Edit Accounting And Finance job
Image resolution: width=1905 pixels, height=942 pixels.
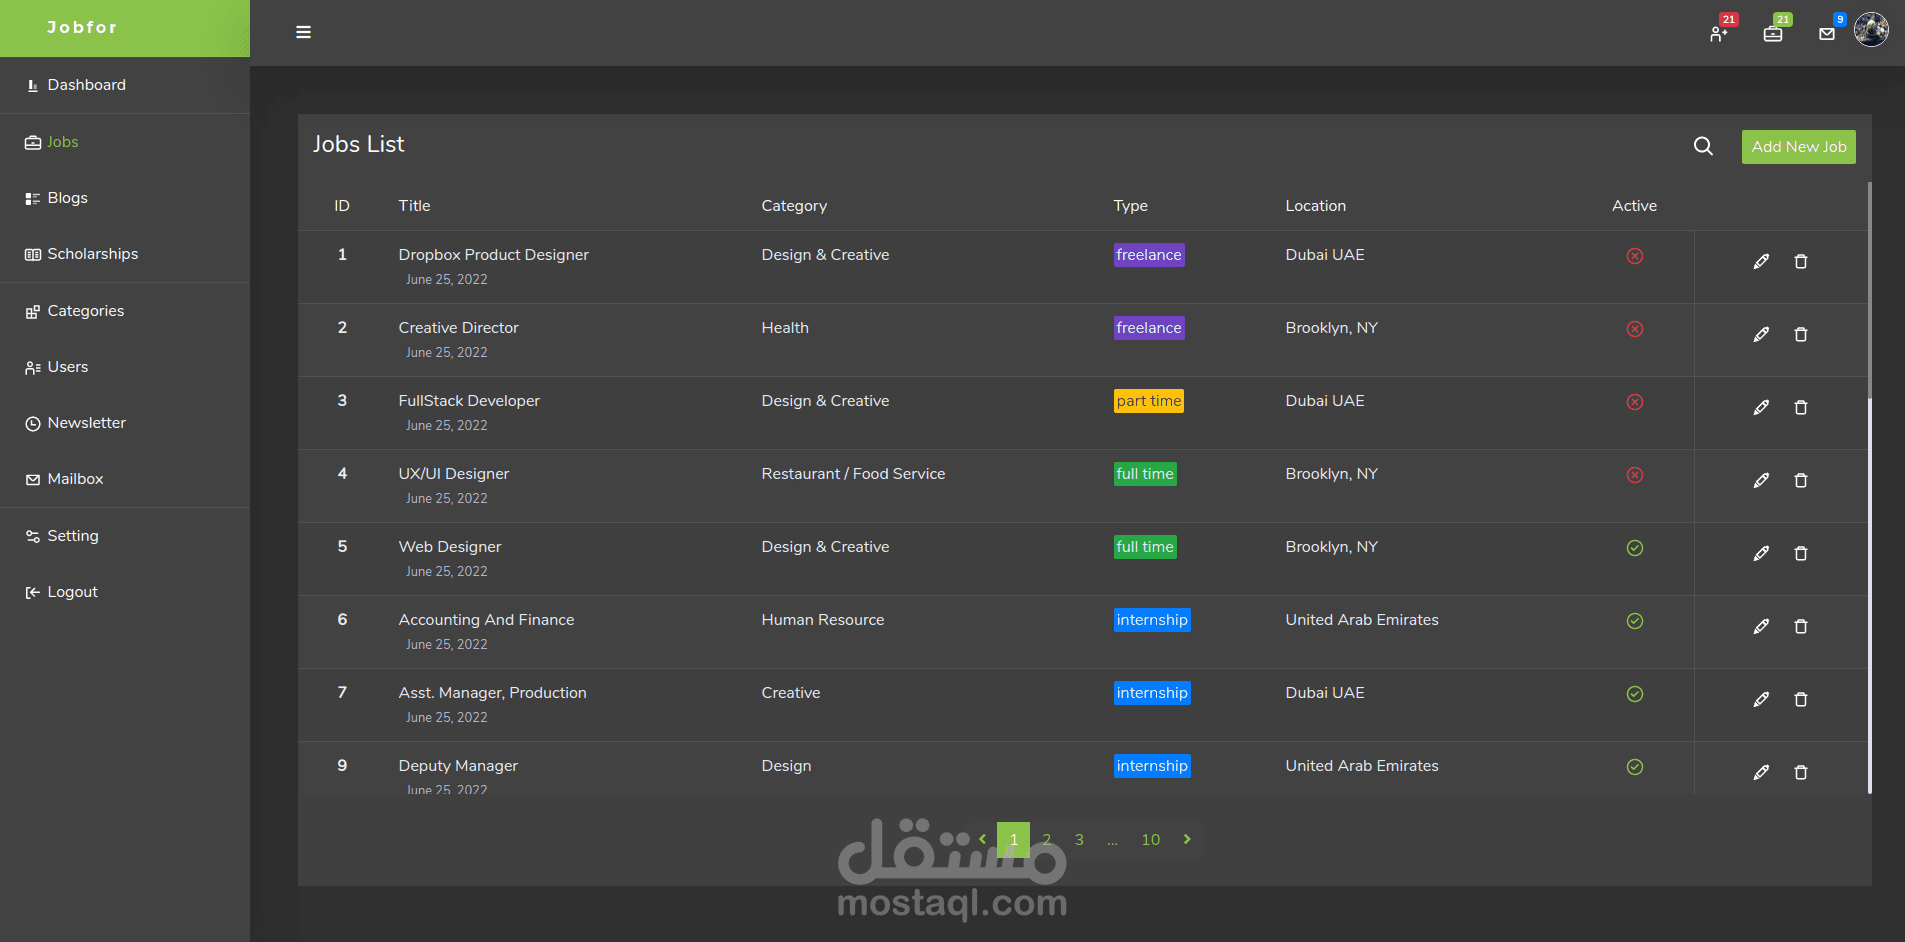point(1761,626)
